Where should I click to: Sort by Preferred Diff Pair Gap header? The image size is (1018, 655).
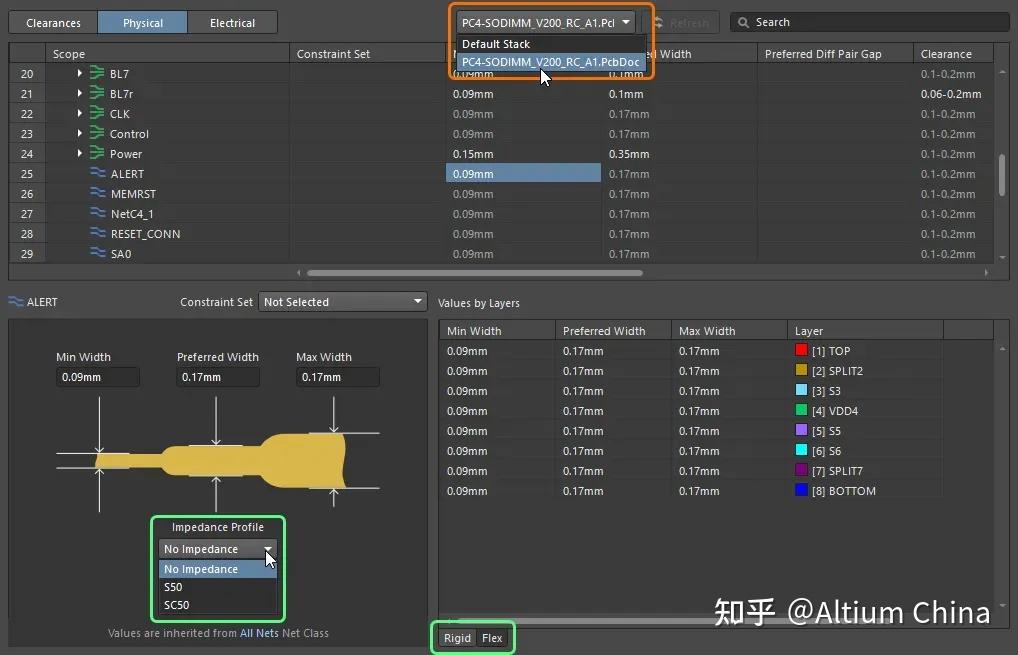point(835,54)
